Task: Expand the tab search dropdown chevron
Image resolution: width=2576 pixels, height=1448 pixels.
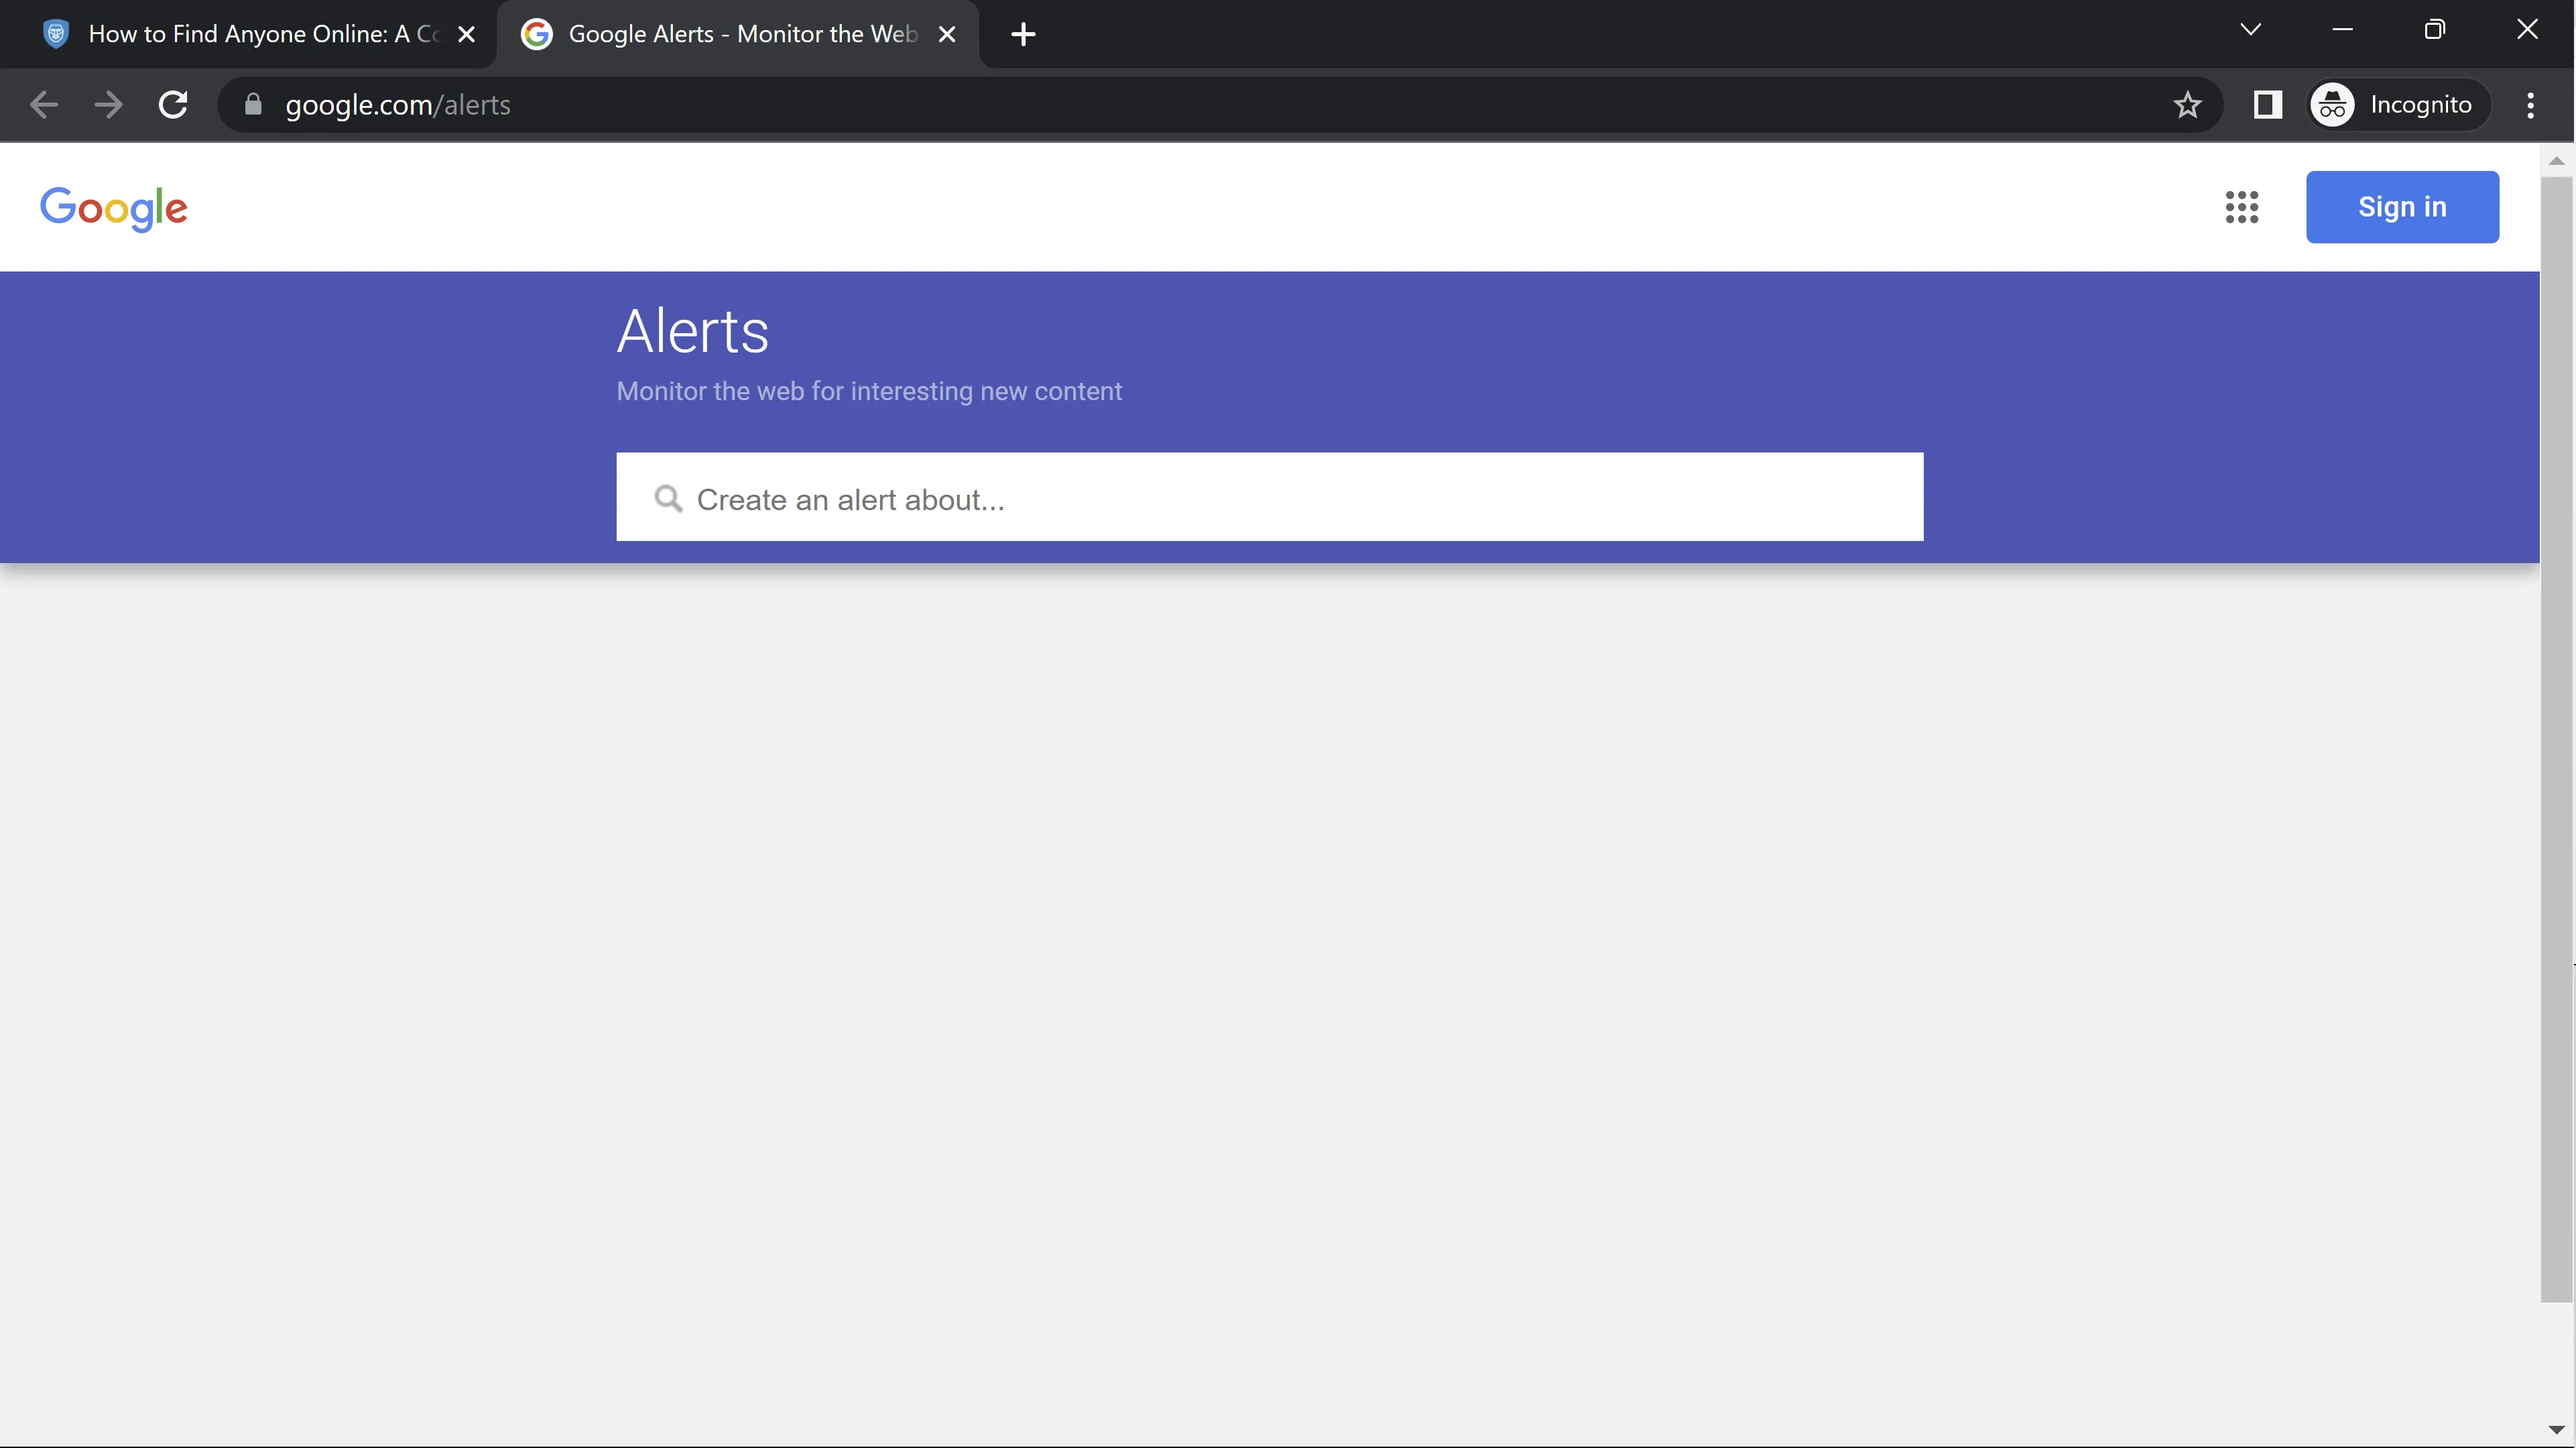Action: (2250, 30)
